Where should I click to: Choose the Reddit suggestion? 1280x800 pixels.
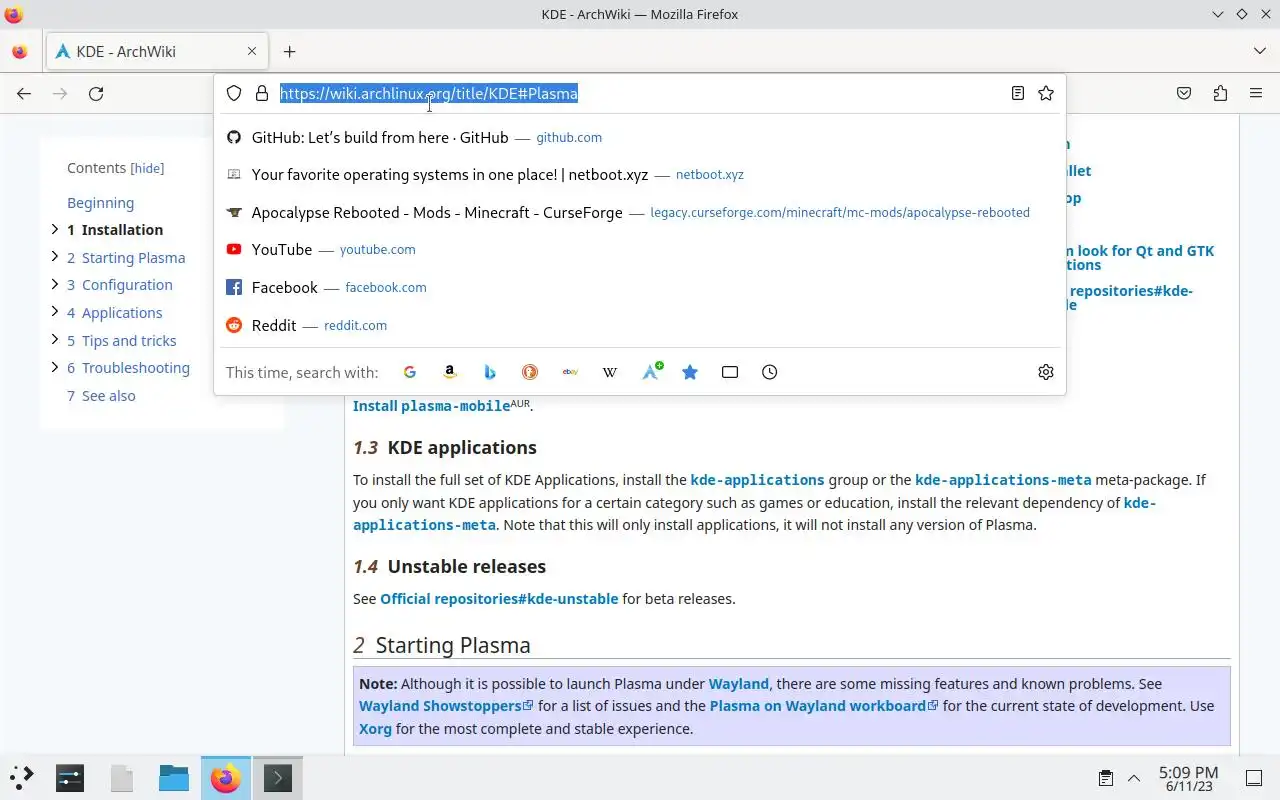640,325
